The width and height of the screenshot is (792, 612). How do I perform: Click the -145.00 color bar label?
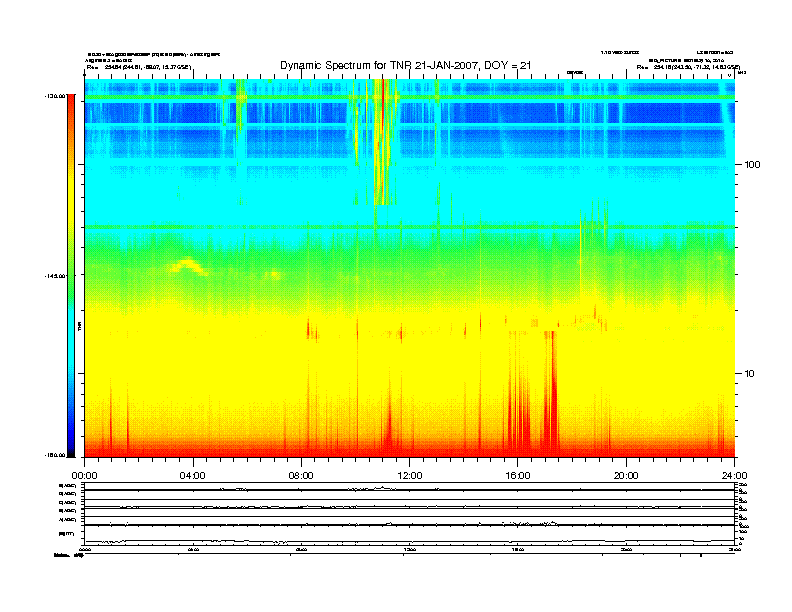click(55, 276)
